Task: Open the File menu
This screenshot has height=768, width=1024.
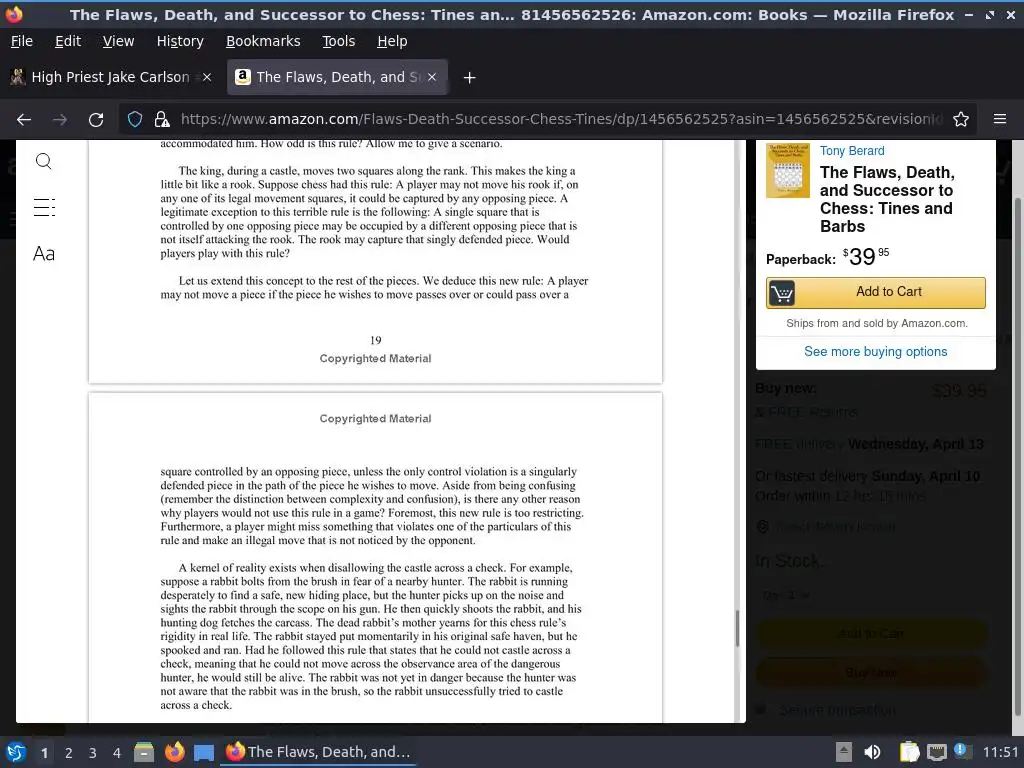Action: click(22, 41)
